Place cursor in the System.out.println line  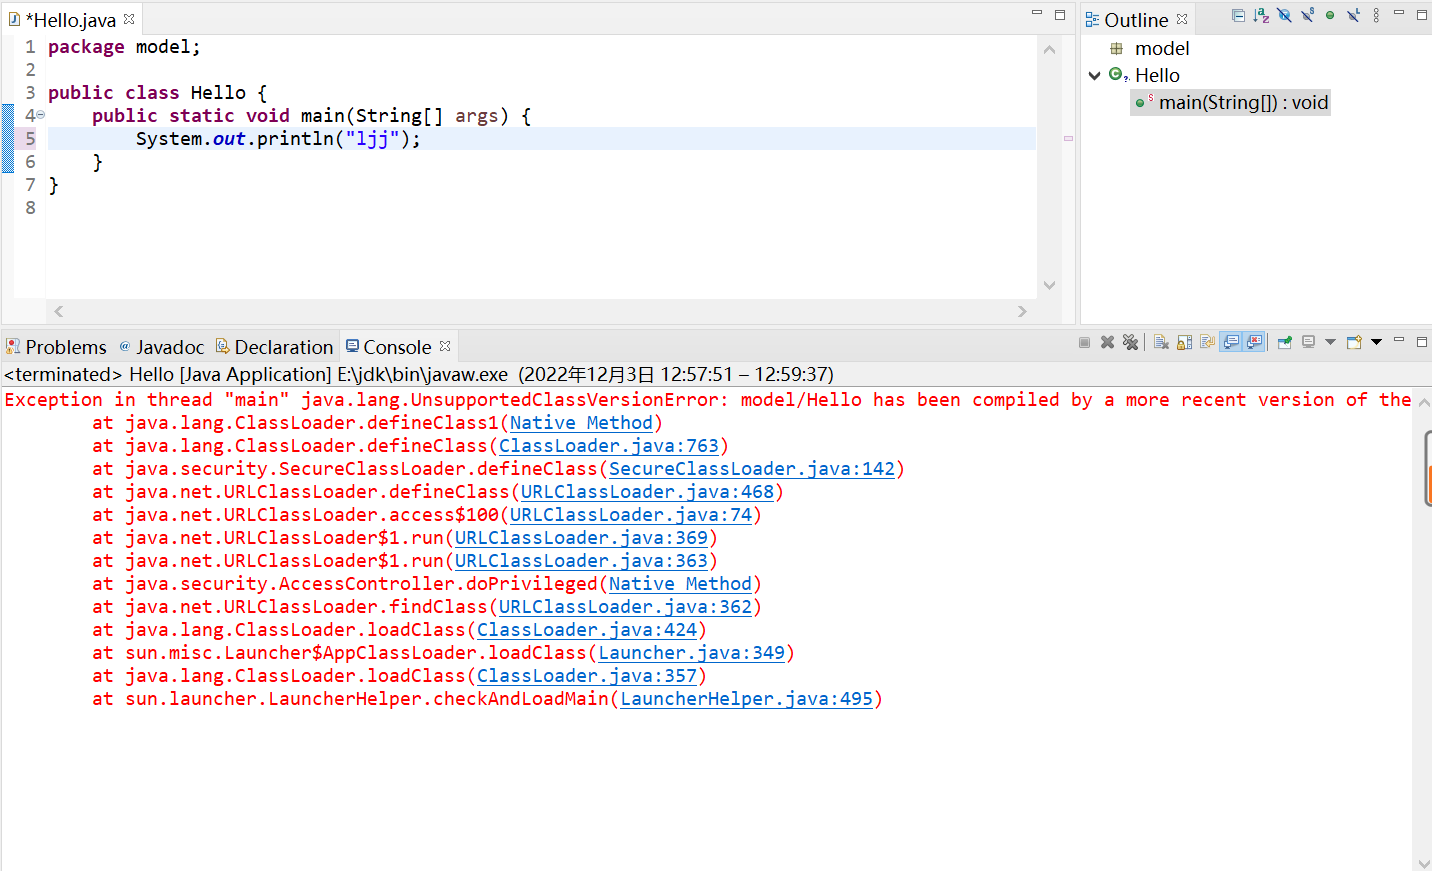pos(278,138)
